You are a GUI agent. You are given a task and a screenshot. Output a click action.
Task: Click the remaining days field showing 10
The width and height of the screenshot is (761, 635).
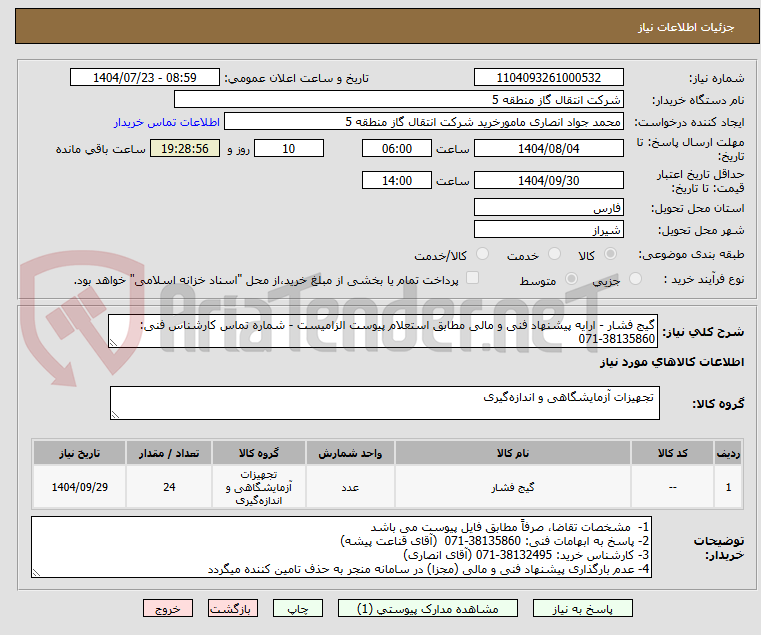pyautogui.click(x=289, y=149)
